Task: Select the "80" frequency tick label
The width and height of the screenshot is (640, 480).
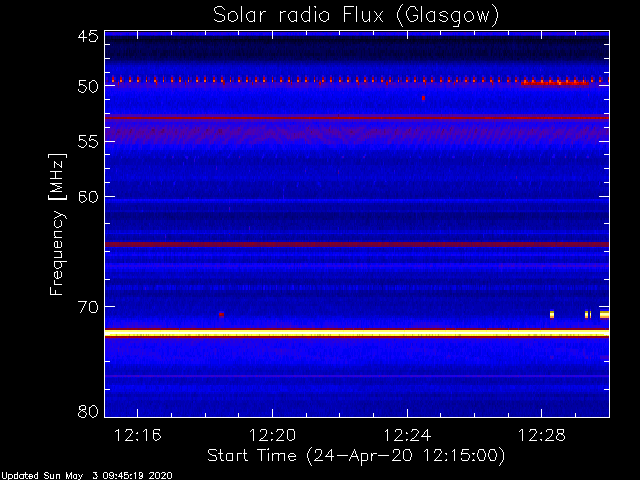Action: click(88, 411)
